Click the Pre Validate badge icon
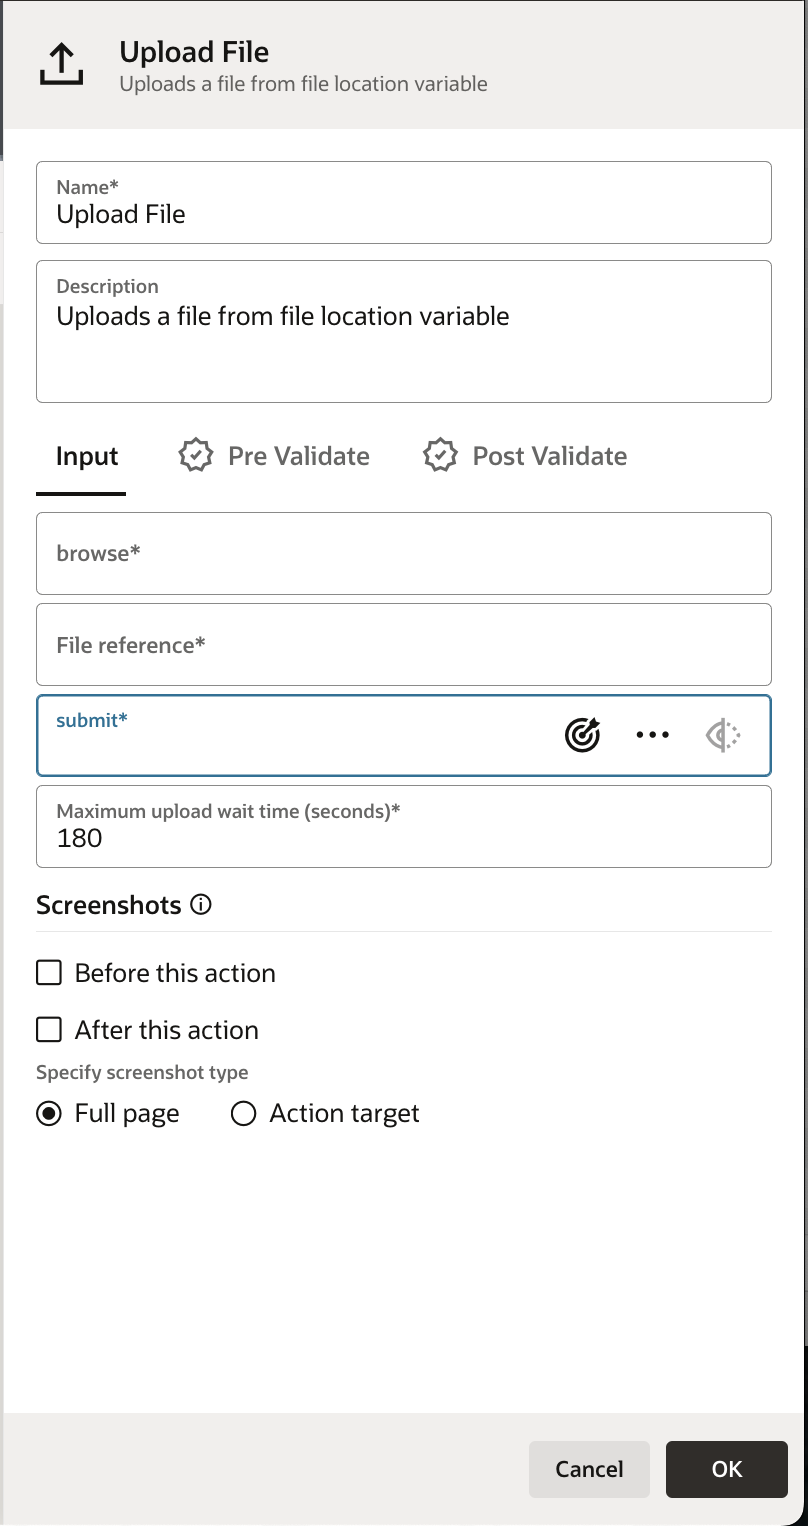Image resolution: width=808 pixels, height=1526 pixels. click(x=196, y=455)
